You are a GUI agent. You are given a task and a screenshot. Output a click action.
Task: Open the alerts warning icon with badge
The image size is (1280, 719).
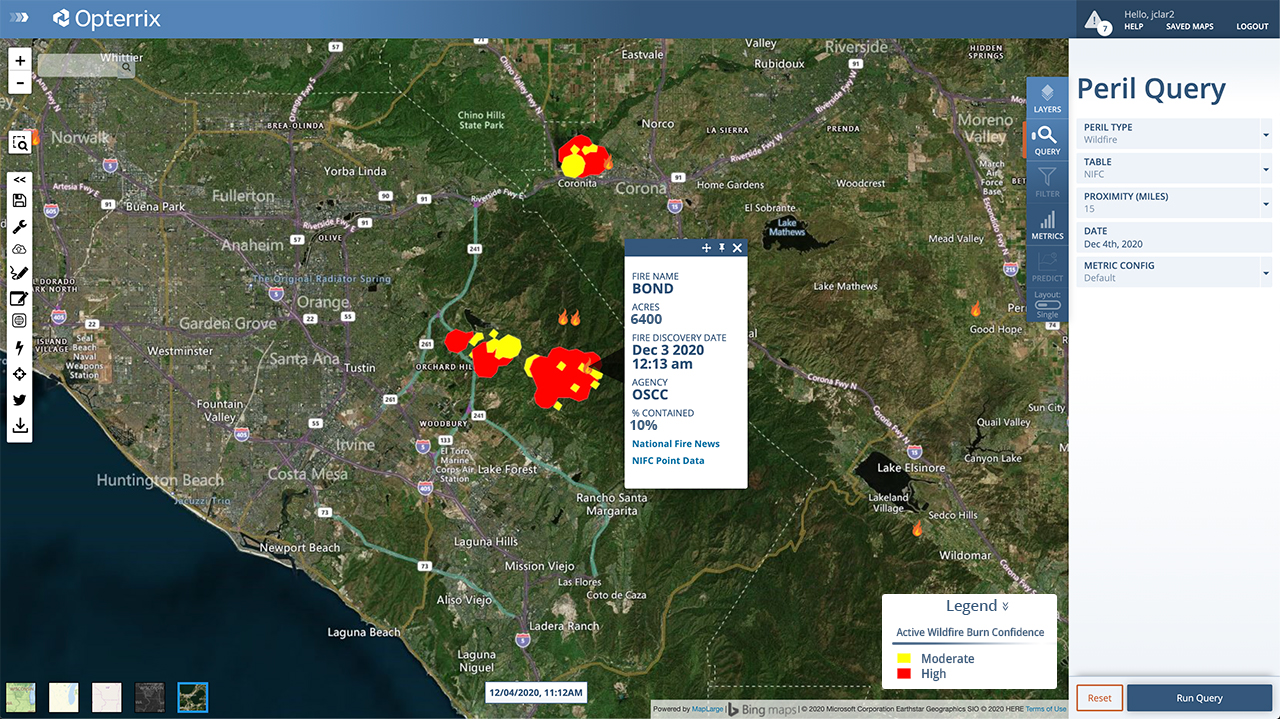(1097, 20)
